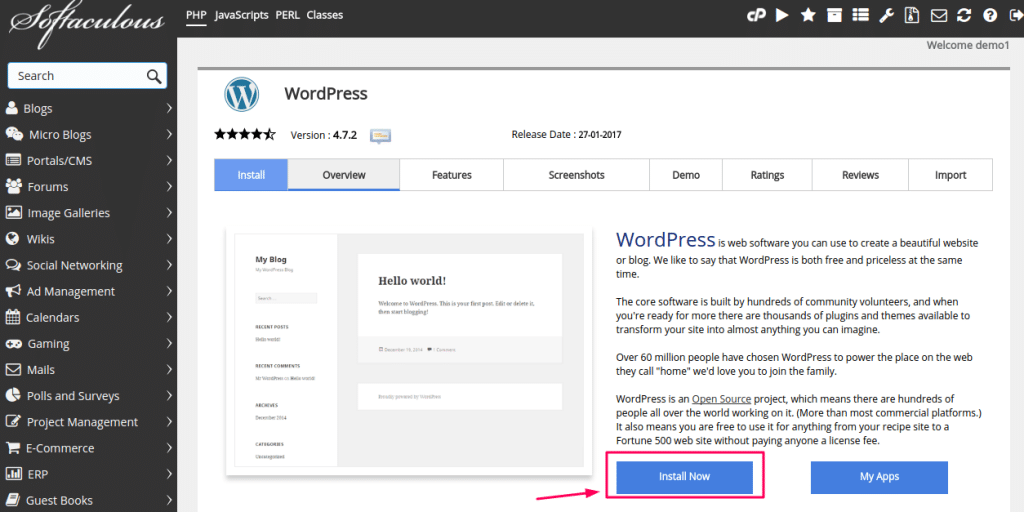Expand the Mails category chevron

[x=169, y=370]
